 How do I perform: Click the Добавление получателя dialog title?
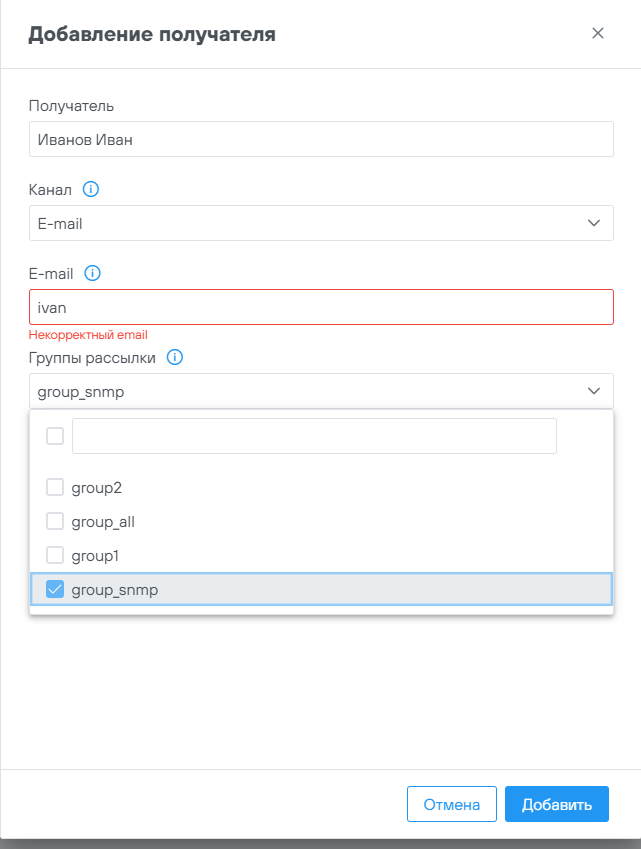point(152,35)
